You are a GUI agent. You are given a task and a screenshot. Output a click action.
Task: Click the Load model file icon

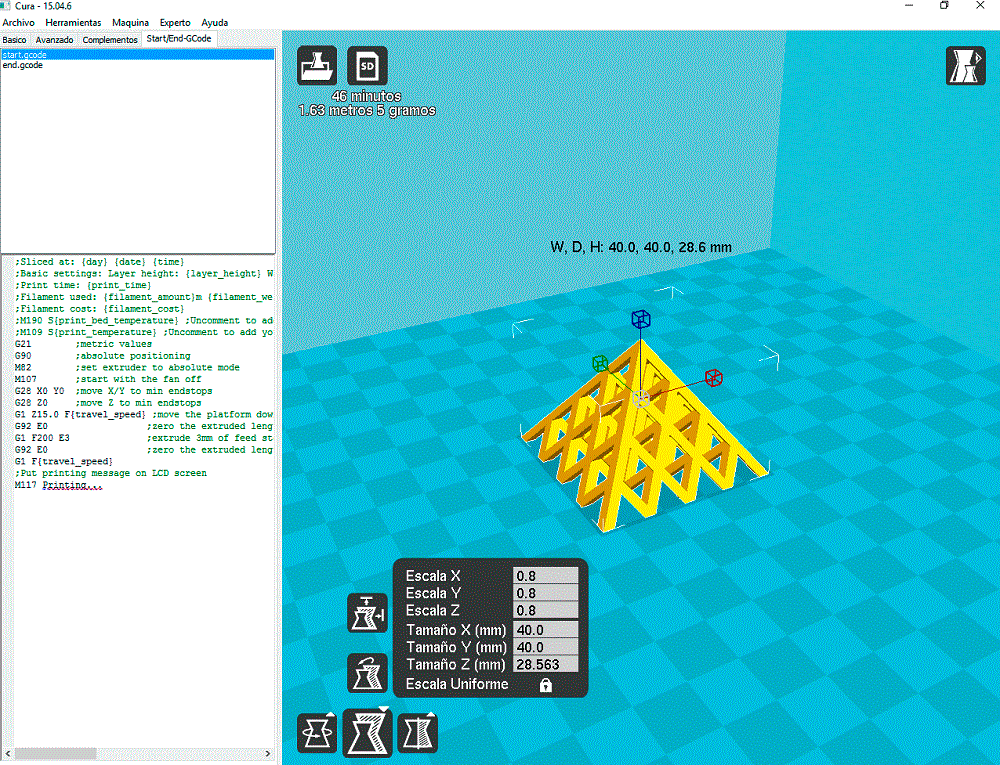pyautogui.click(x=317, y=66)
